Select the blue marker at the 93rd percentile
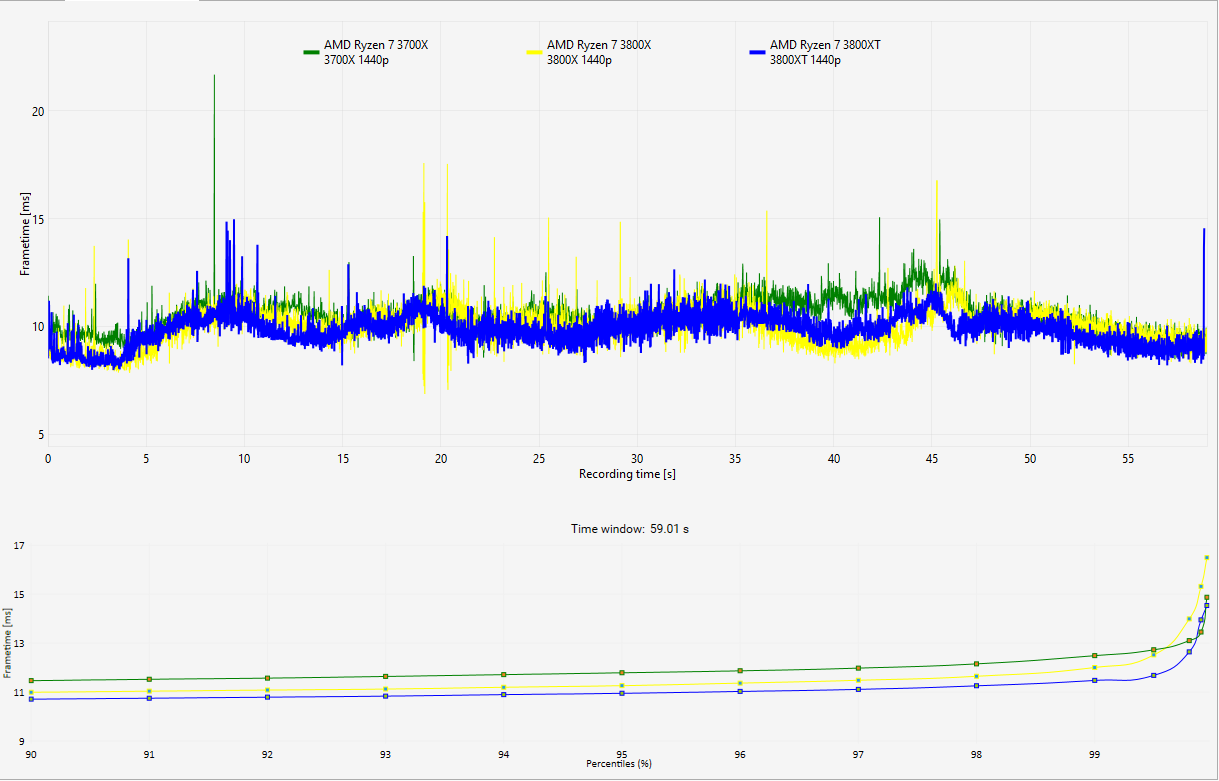 coord(385,695)
